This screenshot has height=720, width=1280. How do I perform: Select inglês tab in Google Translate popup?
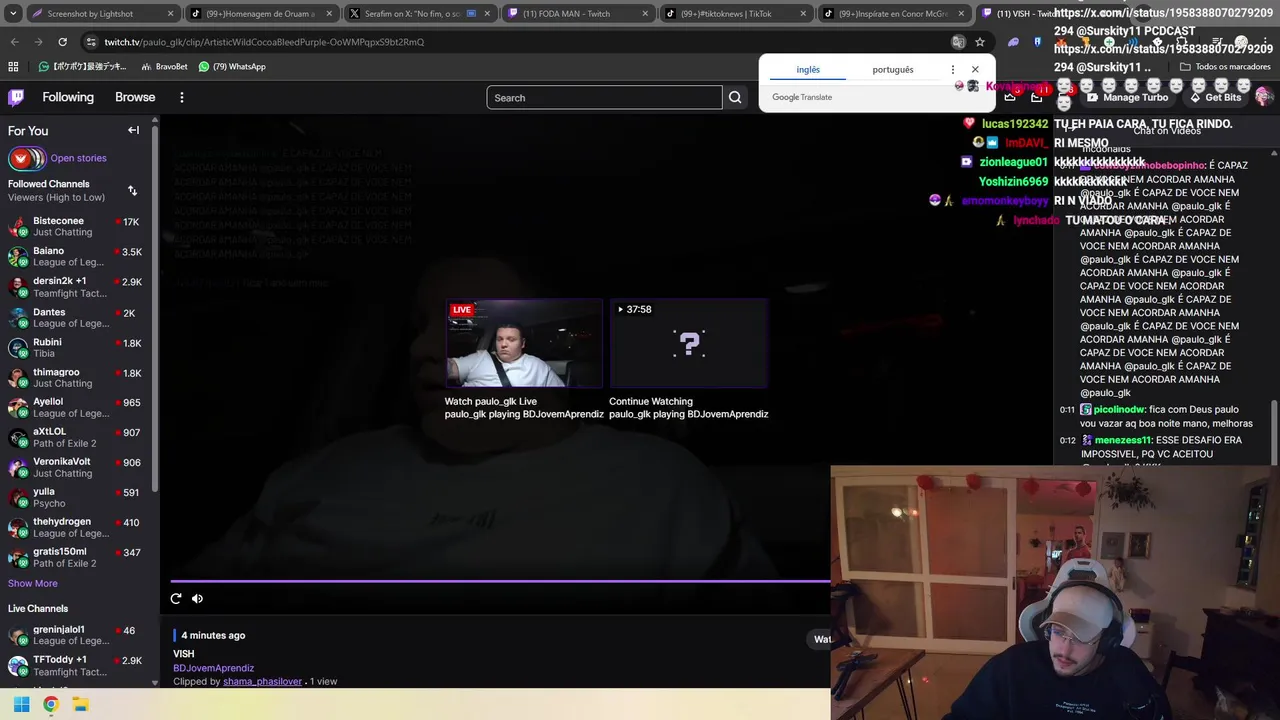[808, 70]
